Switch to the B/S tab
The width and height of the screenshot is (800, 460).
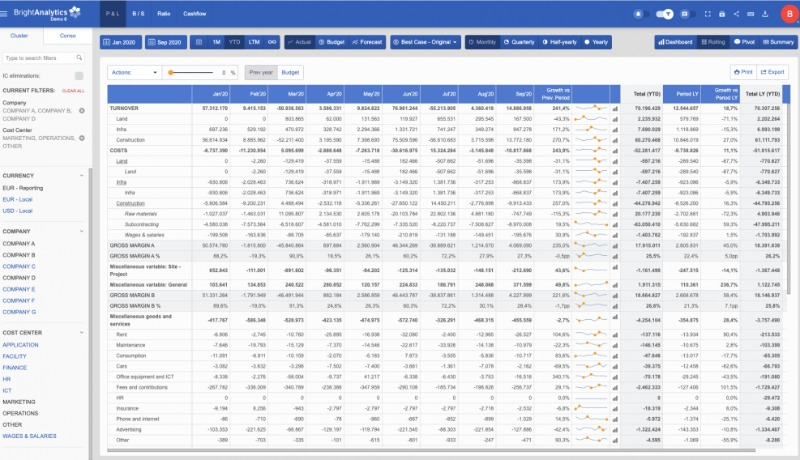[138, 14]
